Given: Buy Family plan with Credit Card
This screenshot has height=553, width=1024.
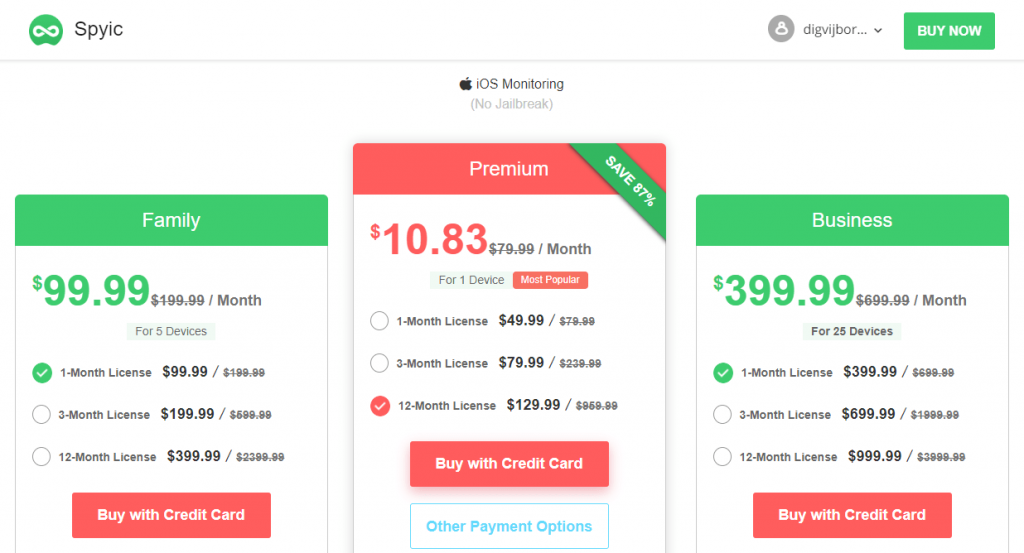Looking at the screenshot, I should pyautogui.click(x=171, y=515).
